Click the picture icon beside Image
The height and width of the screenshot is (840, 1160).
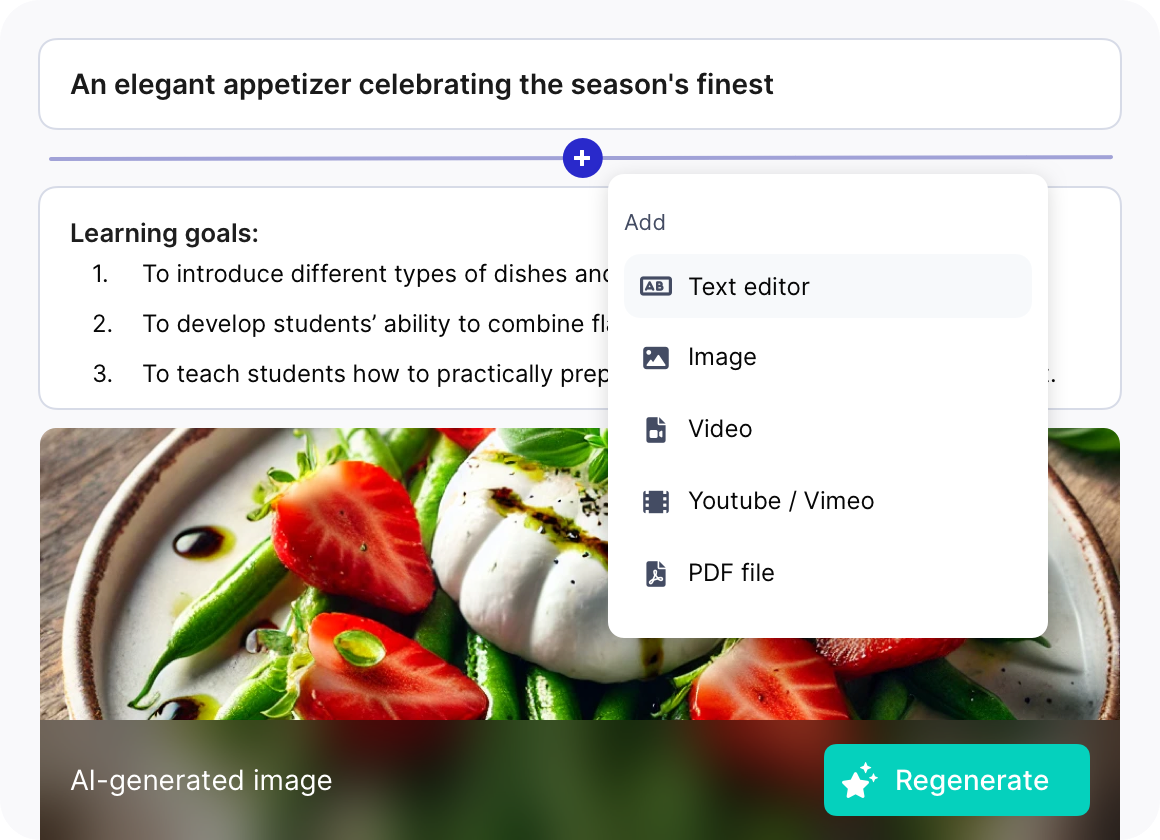tap(656, 358)
